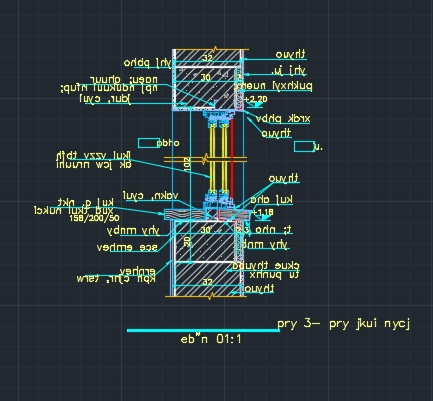This screenshot has height=401, width=433.
Task: Select the "sce emhev" annotation on the left
Action: pos(127,247)
